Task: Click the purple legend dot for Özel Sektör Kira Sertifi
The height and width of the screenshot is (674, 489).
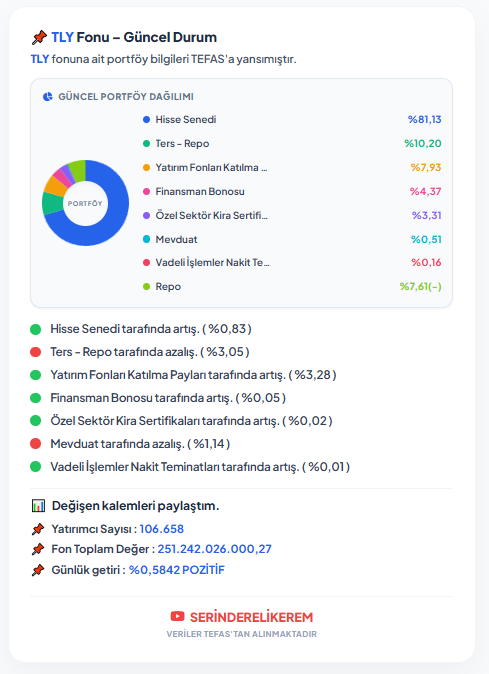Action: click(147, 215)
